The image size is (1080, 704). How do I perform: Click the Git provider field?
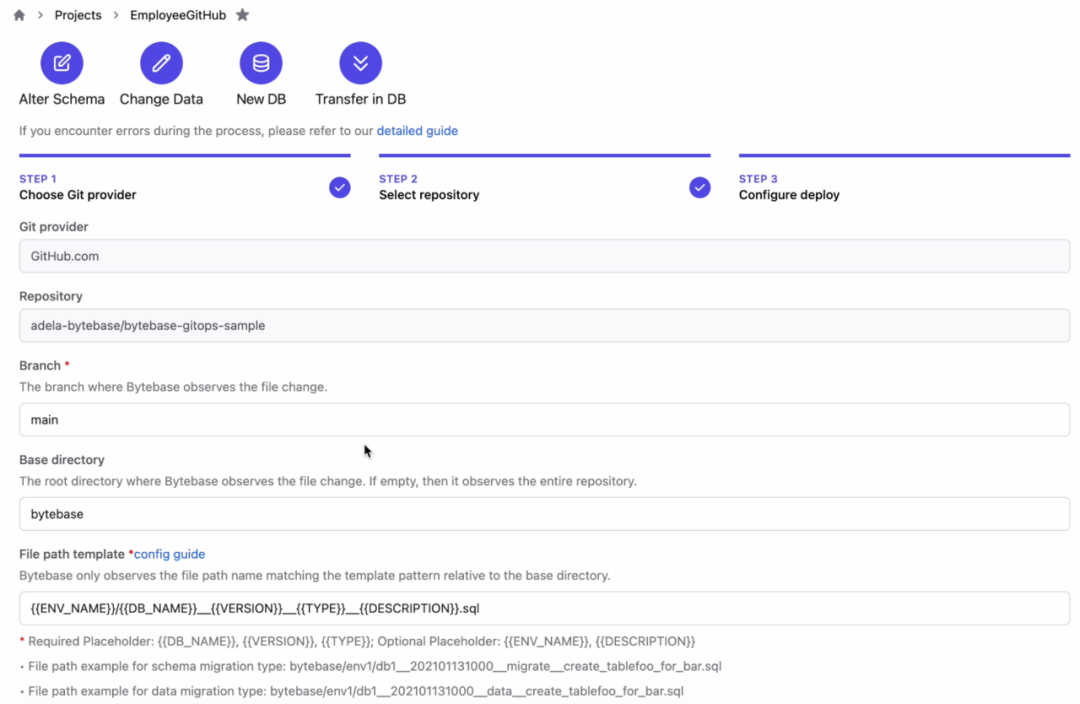pyautogui.click(x=544, y=256)
